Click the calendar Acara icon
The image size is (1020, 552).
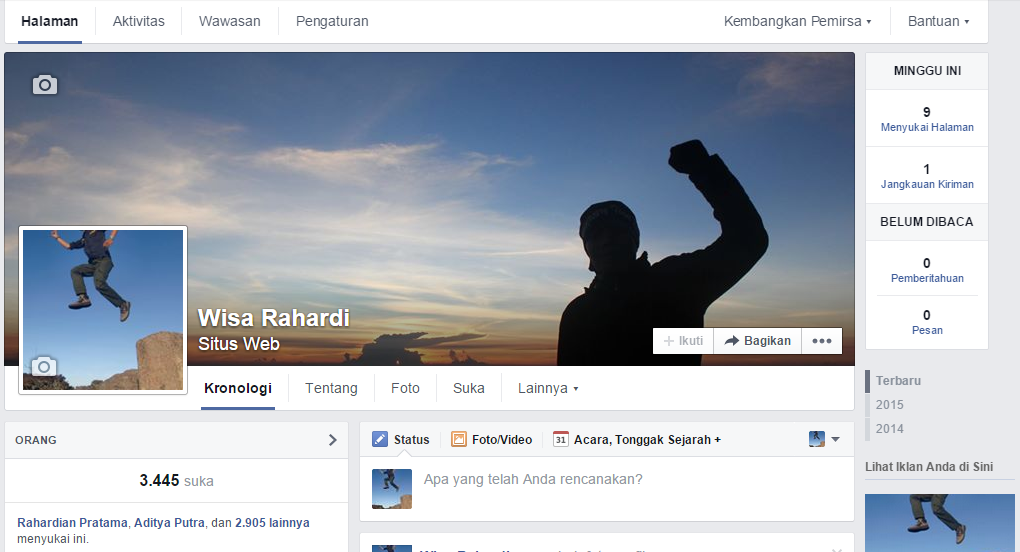coord(560,440)
